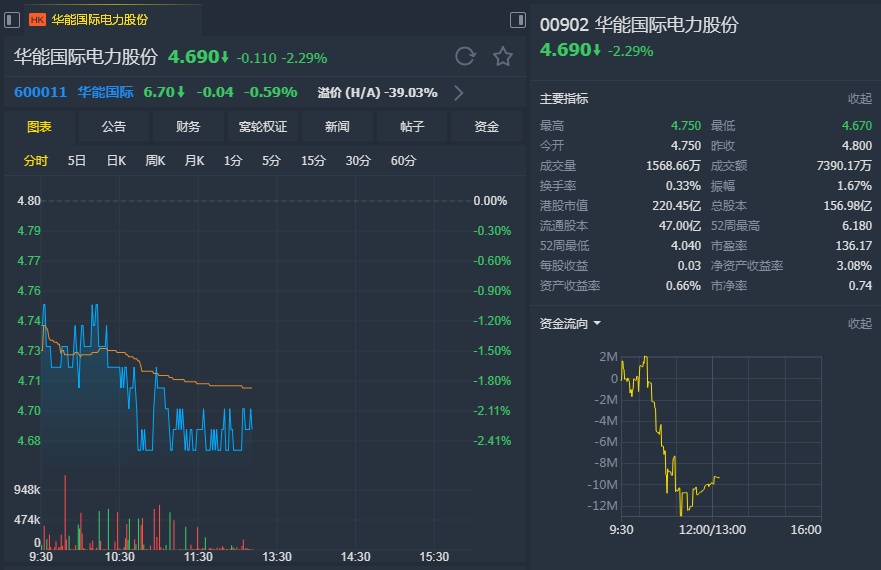Screen dimensions: 881x570
Task: Click the -2.41% axis label
Action: click(x=492, y=441)
